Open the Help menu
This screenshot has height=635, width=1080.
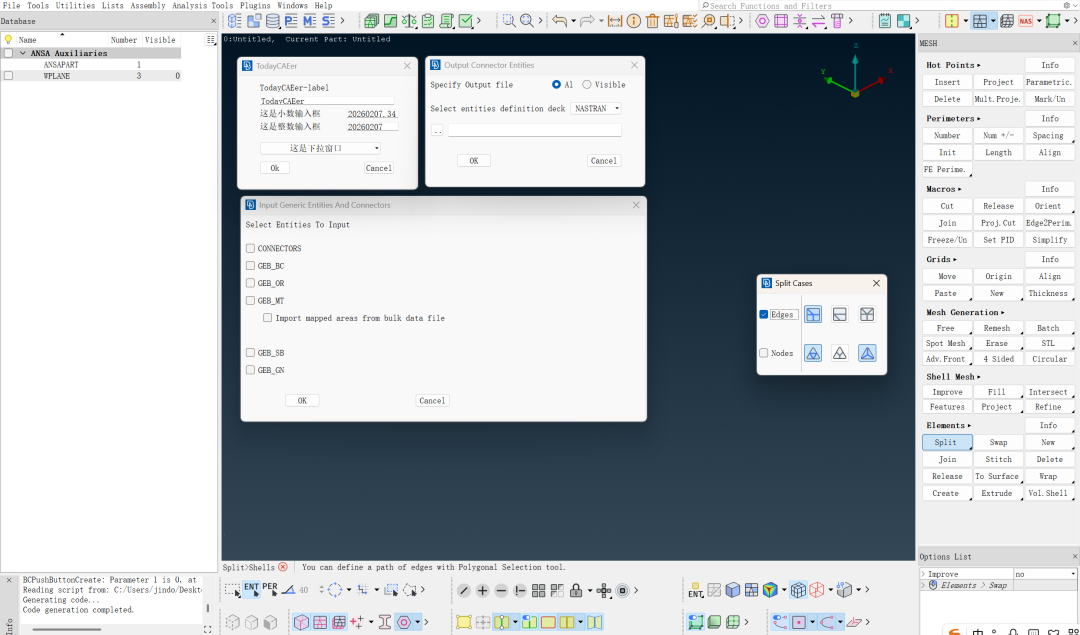tap(323, 6)
